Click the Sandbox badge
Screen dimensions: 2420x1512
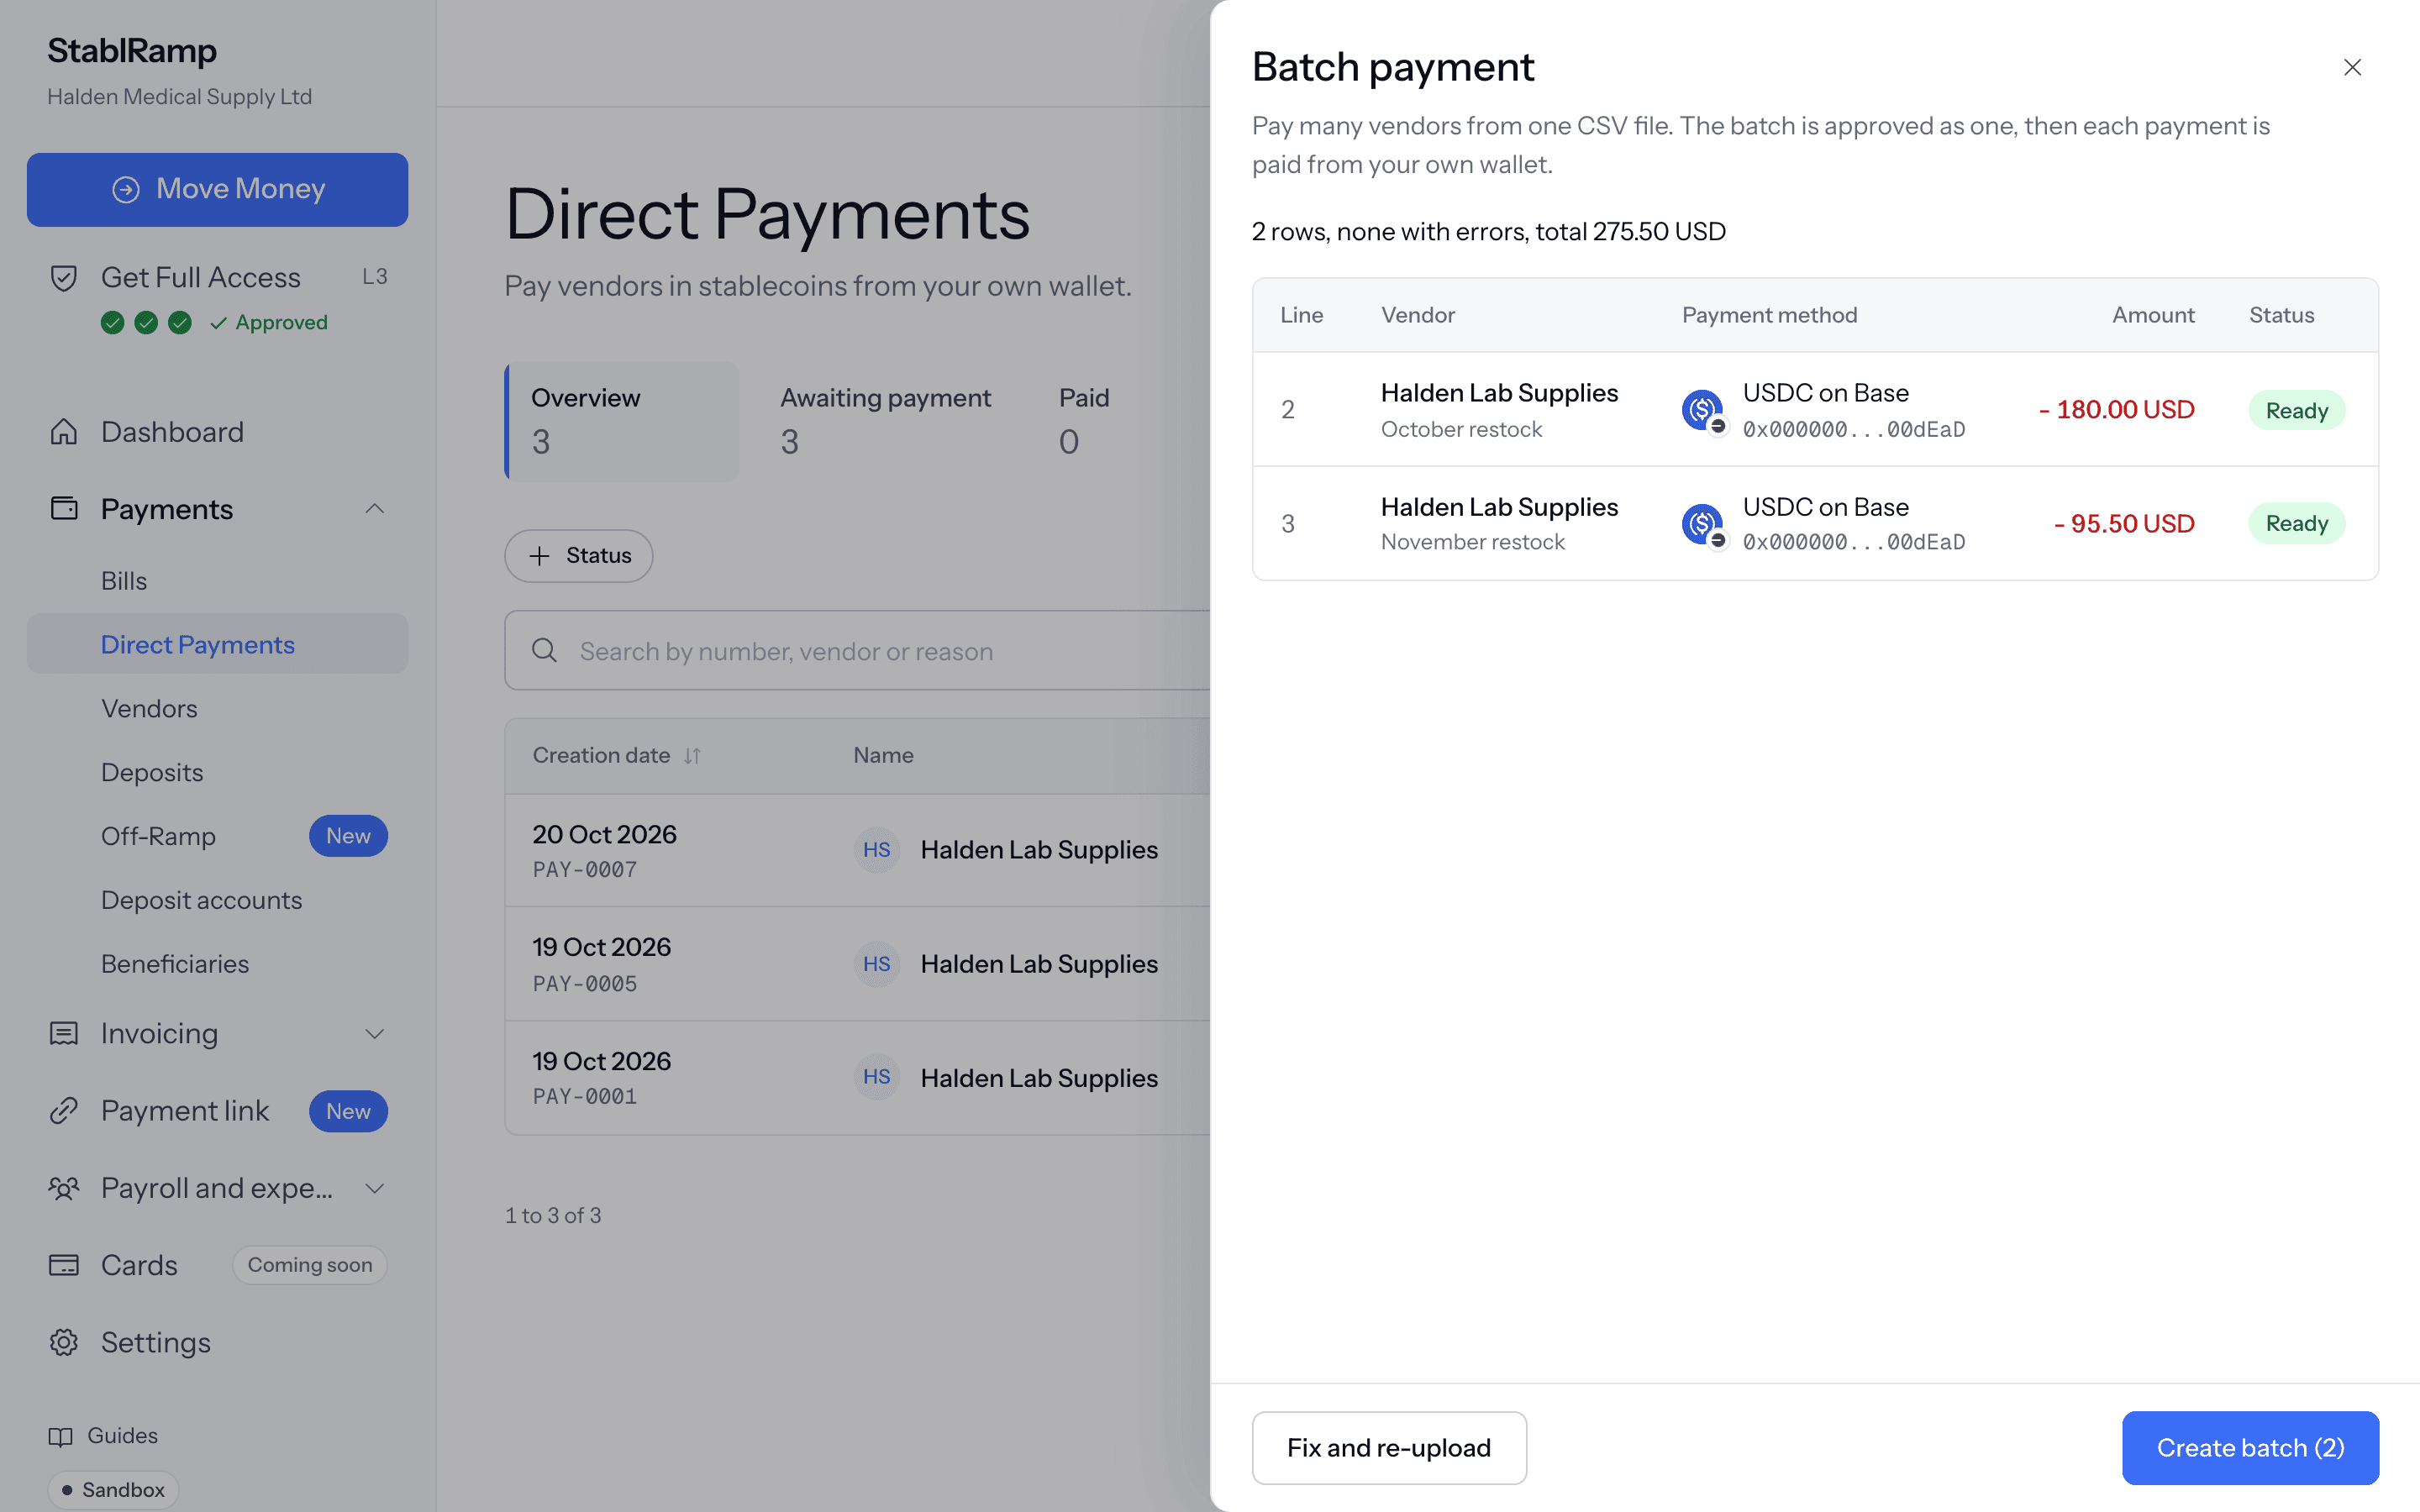(x=113, y=1489)
